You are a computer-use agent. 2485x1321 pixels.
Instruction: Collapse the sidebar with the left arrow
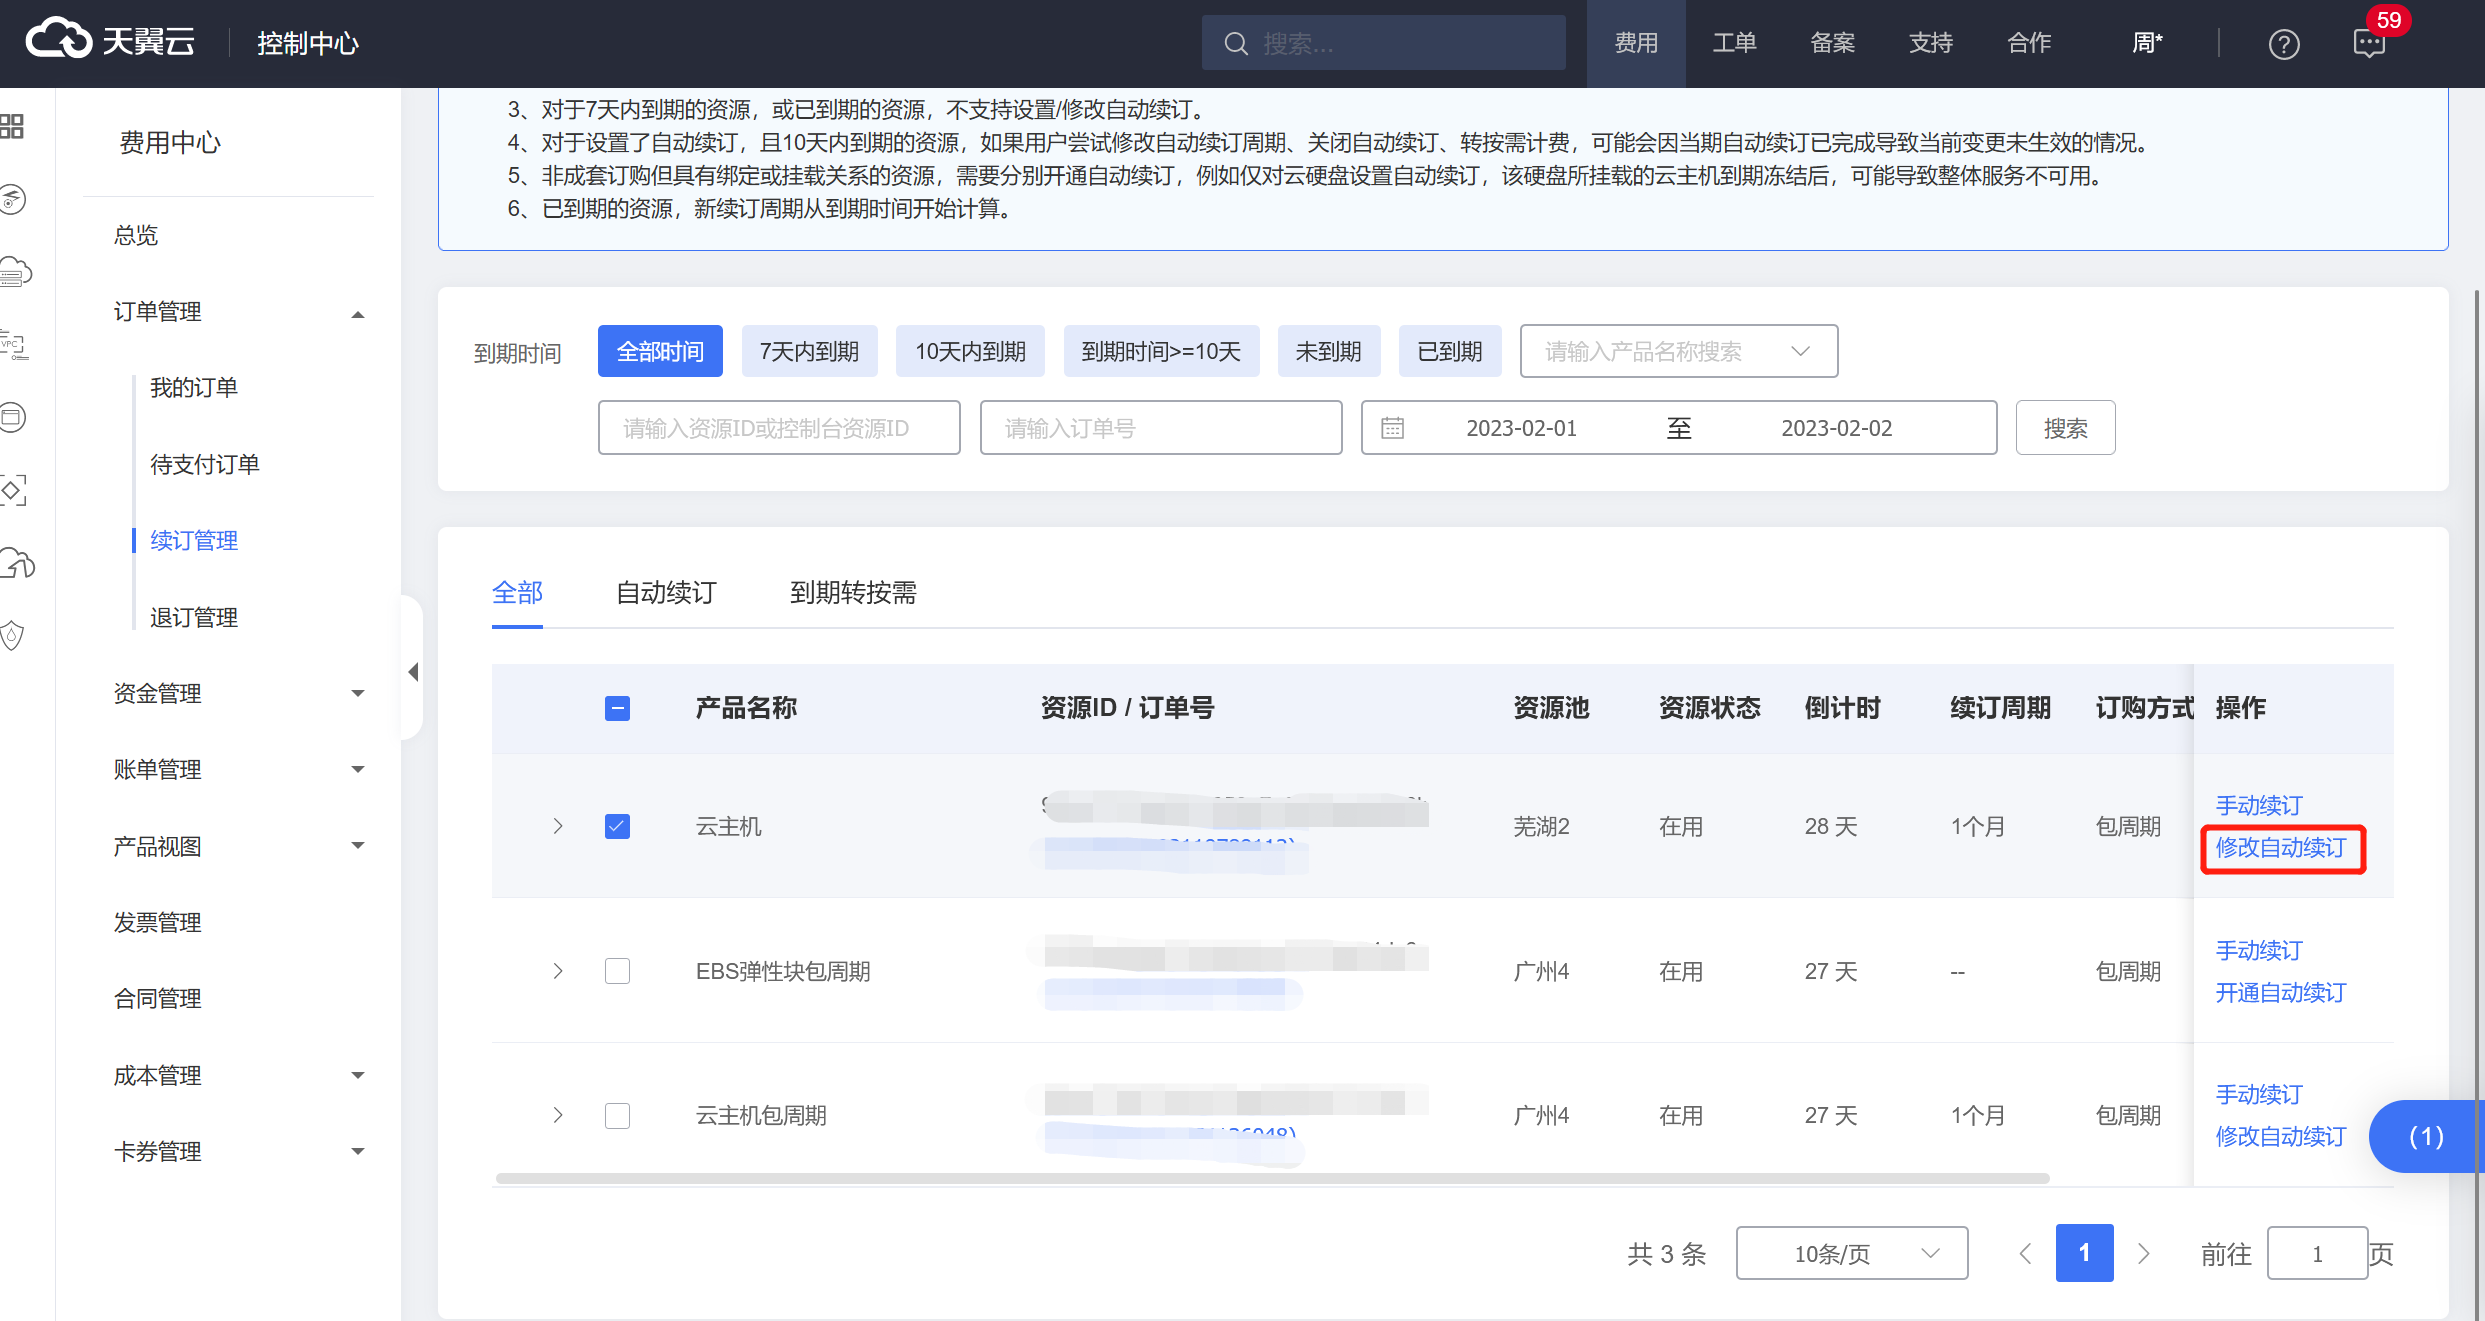click(x=413, y=672)
